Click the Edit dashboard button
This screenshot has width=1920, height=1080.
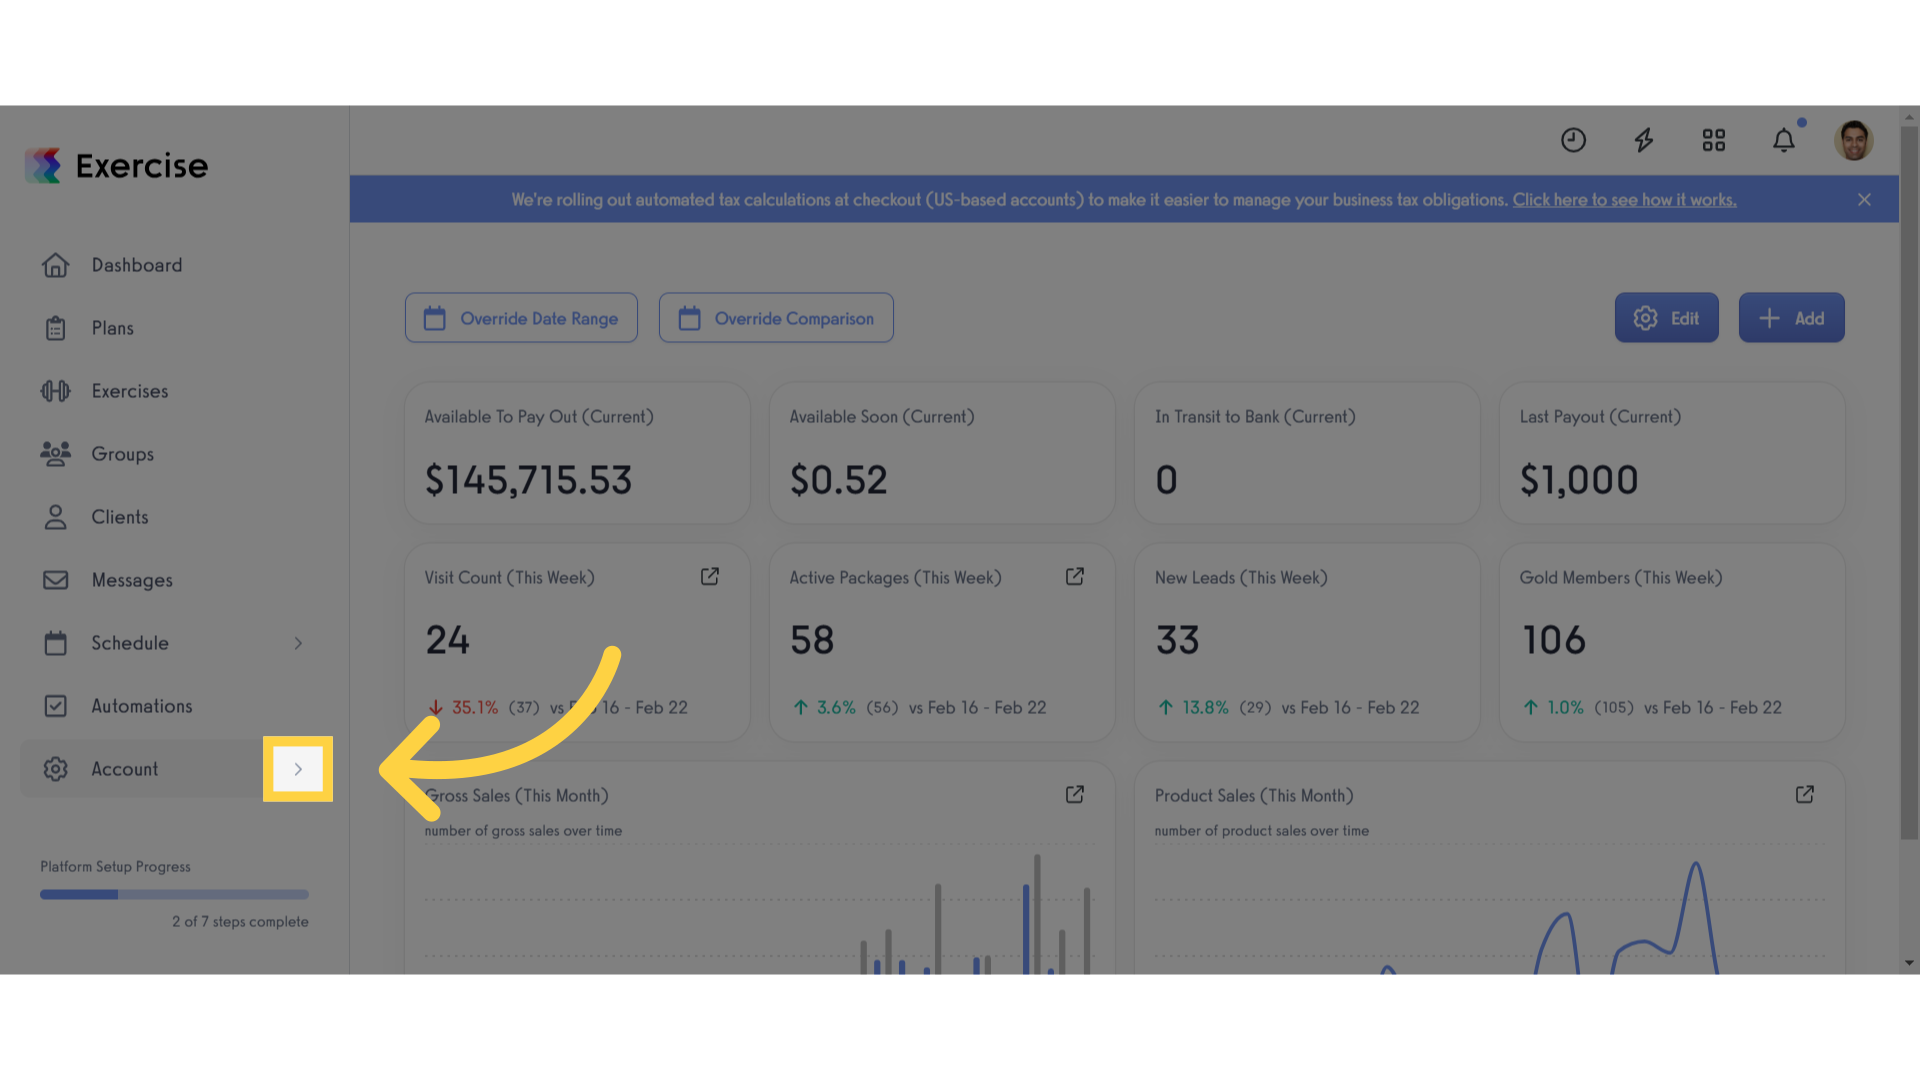click(1666, 318)
